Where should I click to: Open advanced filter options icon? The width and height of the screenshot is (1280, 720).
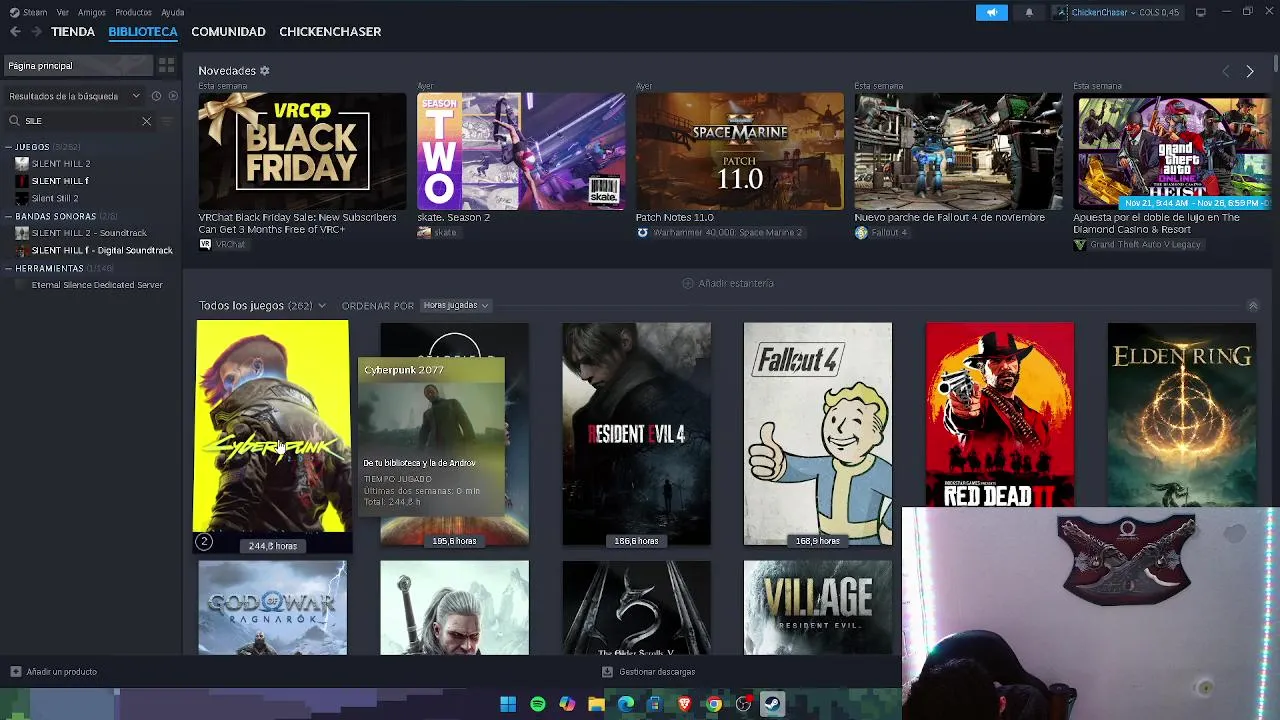click(167, 121)
